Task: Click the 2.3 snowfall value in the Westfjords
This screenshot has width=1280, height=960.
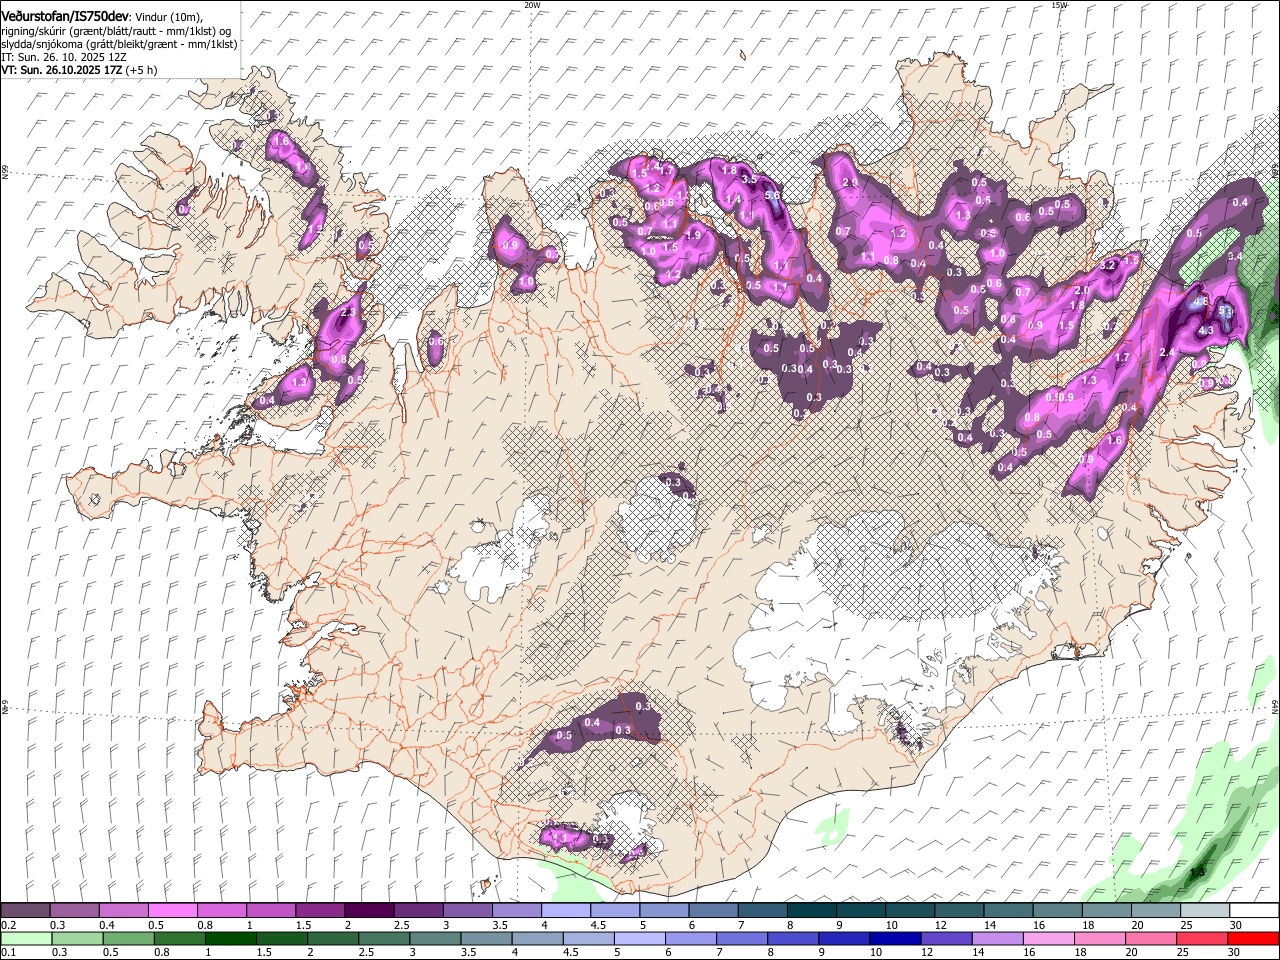Action: [x=348, y=313]
